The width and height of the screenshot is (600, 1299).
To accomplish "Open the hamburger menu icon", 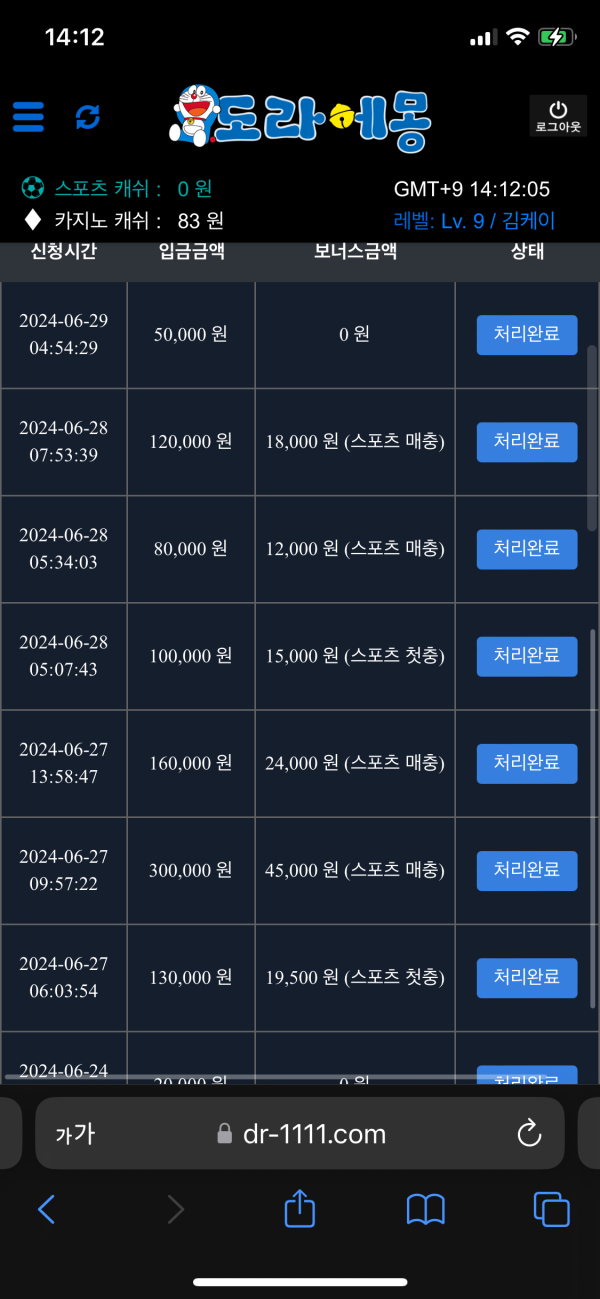I will [x=28, y=117].
